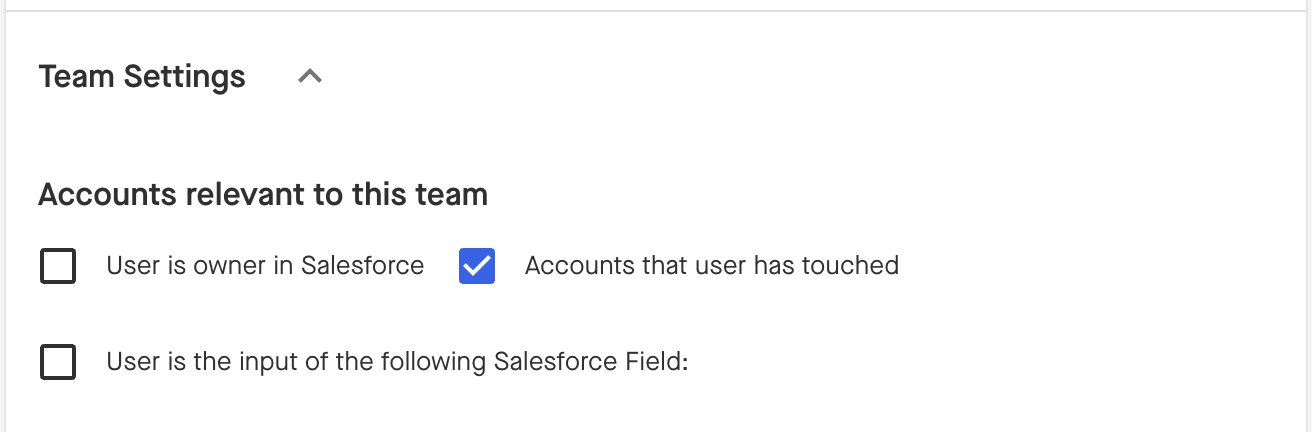Tick the first unchecked checkbox under Accounts
Screen dimensions: 1312x432
click(x=58, y=266)
